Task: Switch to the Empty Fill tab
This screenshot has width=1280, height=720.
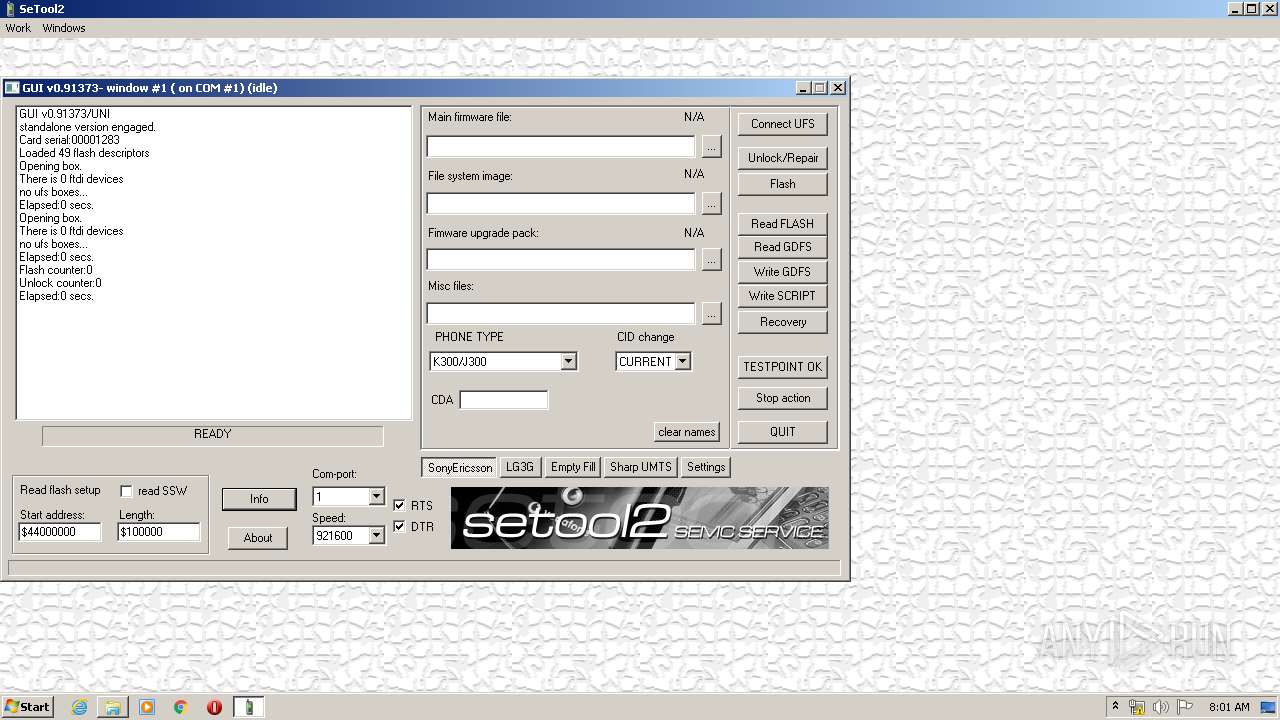Action: click(x=573, y=467)
